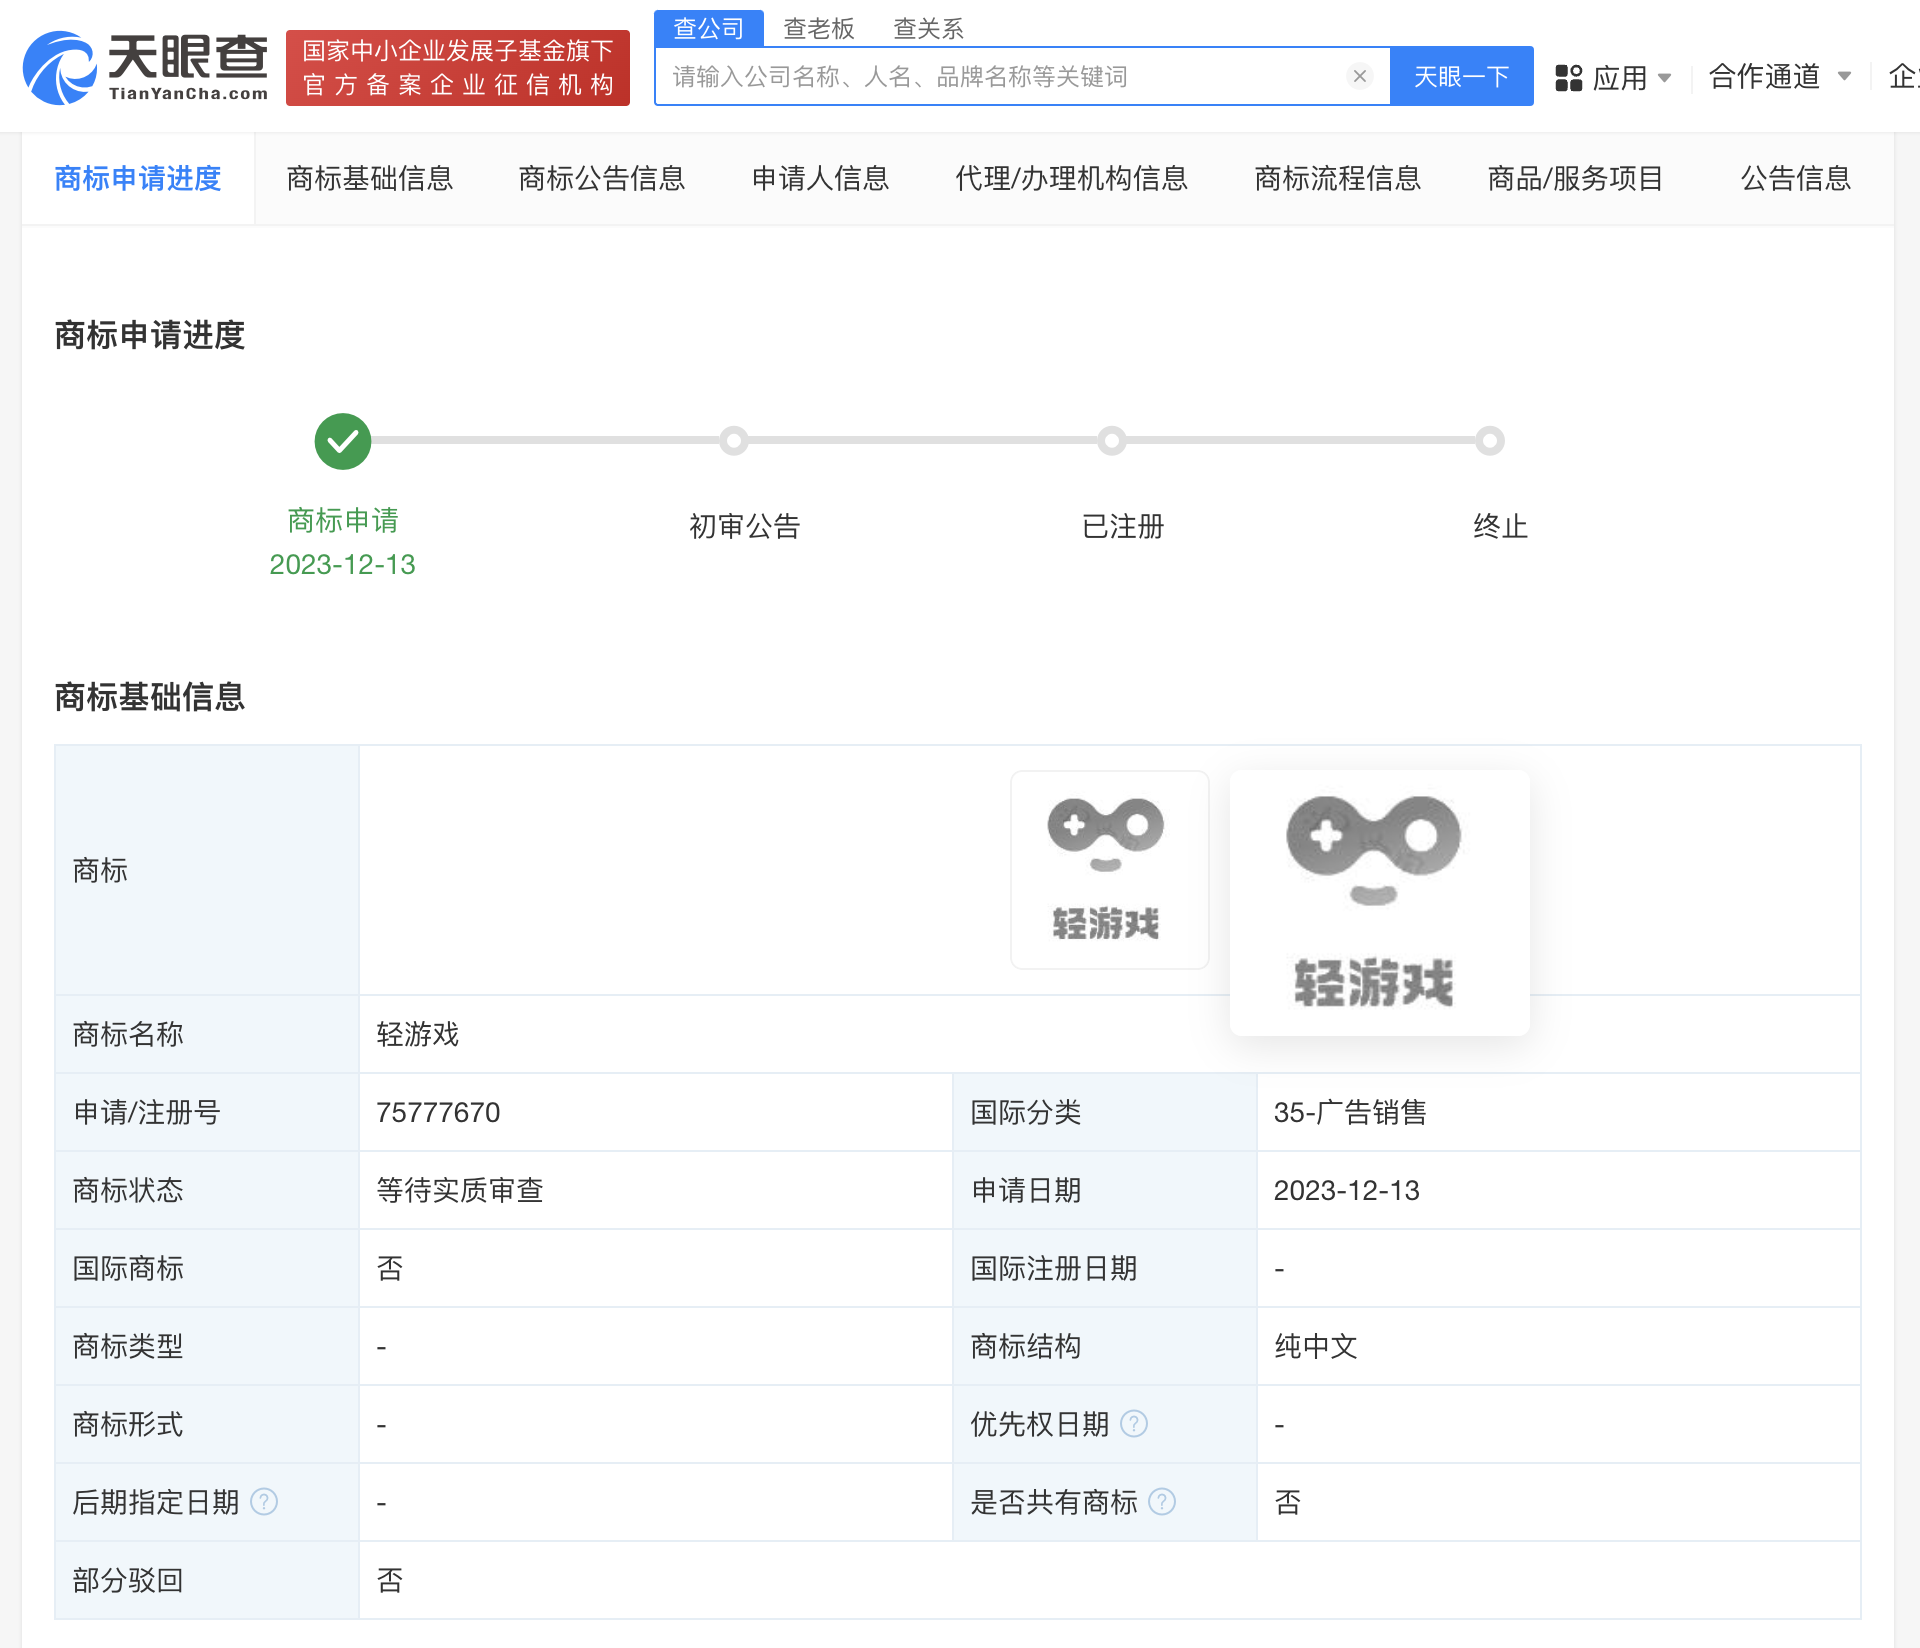Screen dimensions: 1920x1648
Task: Click help icon next to 是否共有商标
Action: [1162, 1501]
